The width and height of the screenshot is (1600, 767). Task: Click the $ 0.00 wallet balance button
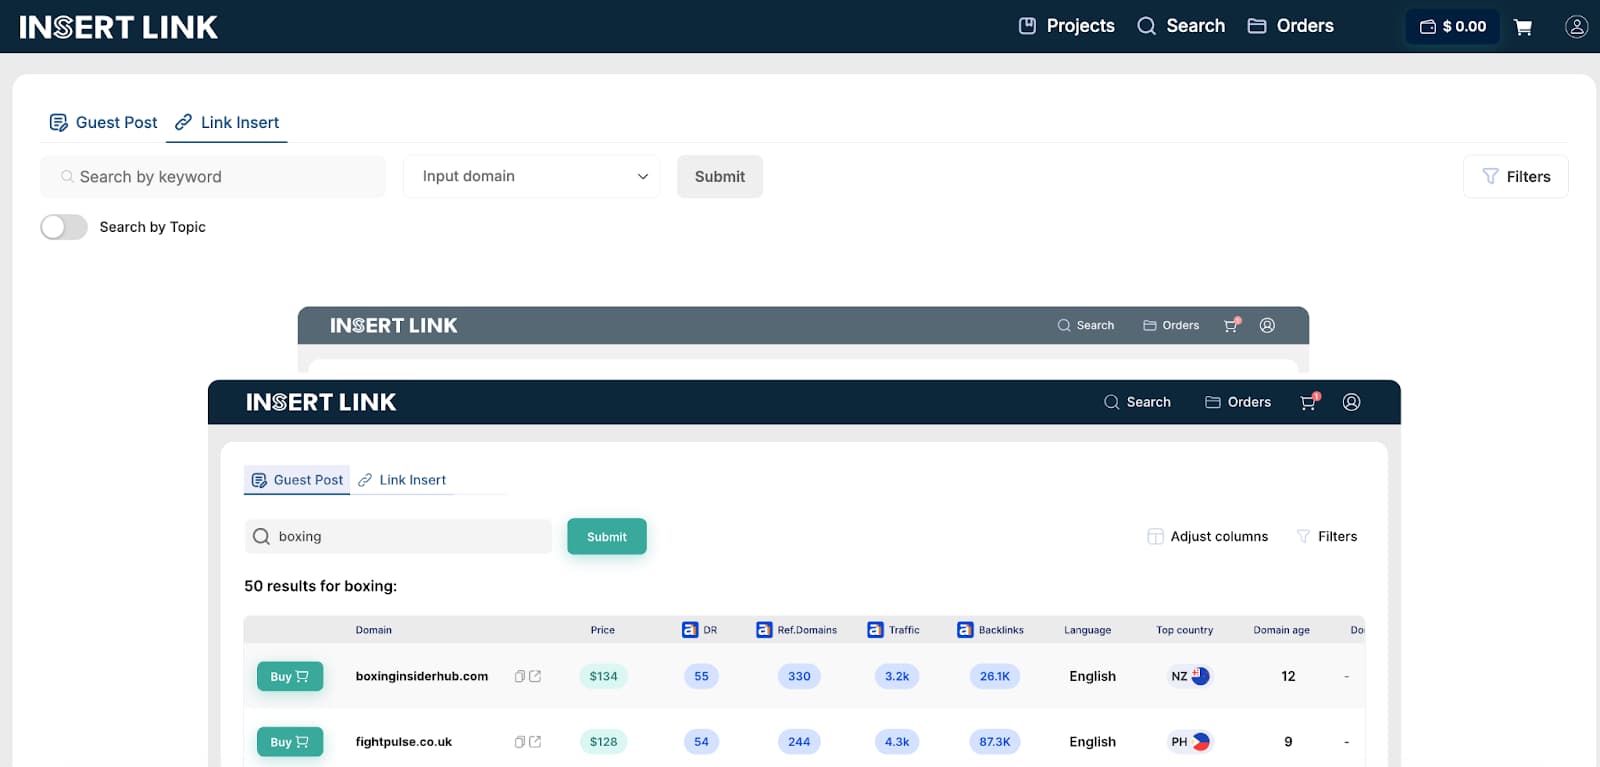tap(1453, 27)
